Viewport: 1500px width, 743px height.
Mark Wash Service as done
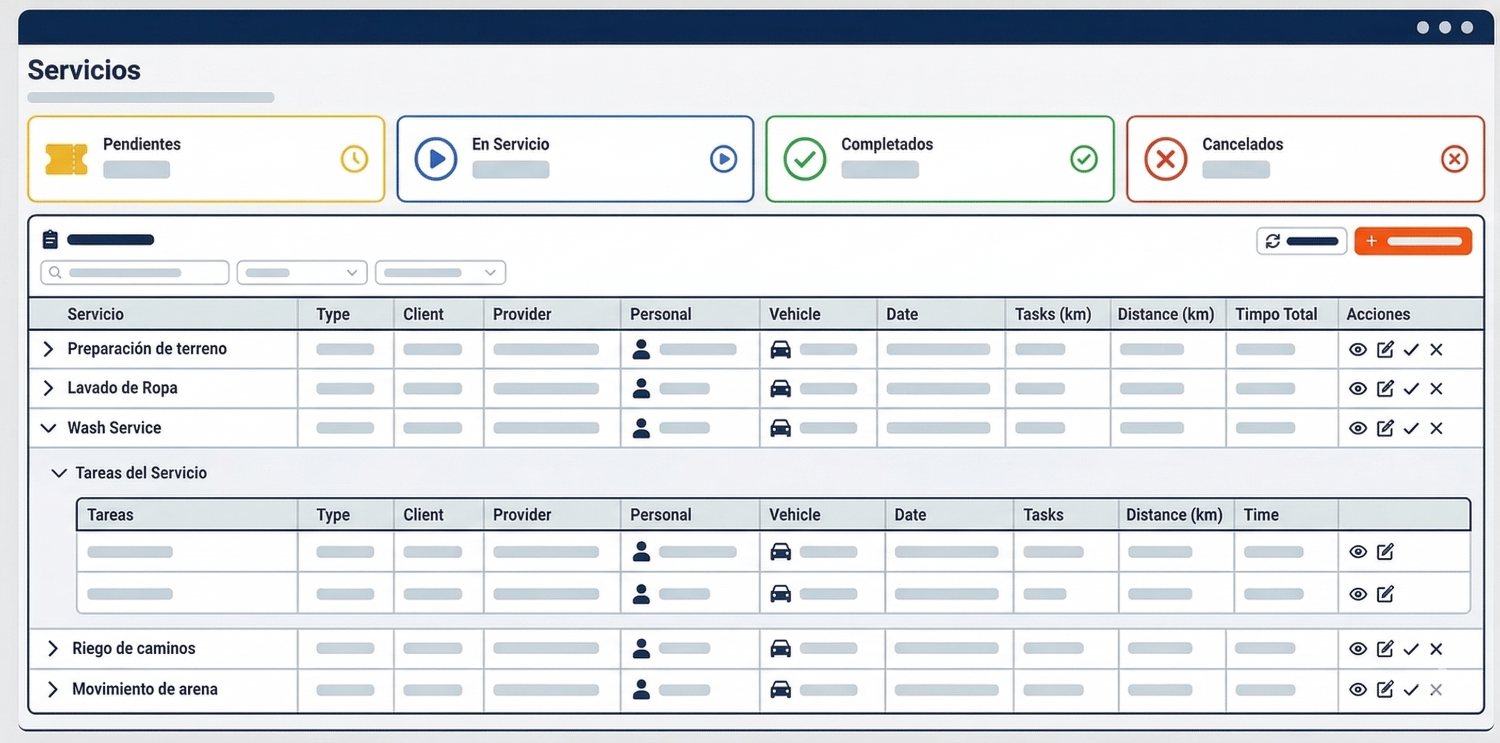pyautogui.click(x=1411, y=428)
